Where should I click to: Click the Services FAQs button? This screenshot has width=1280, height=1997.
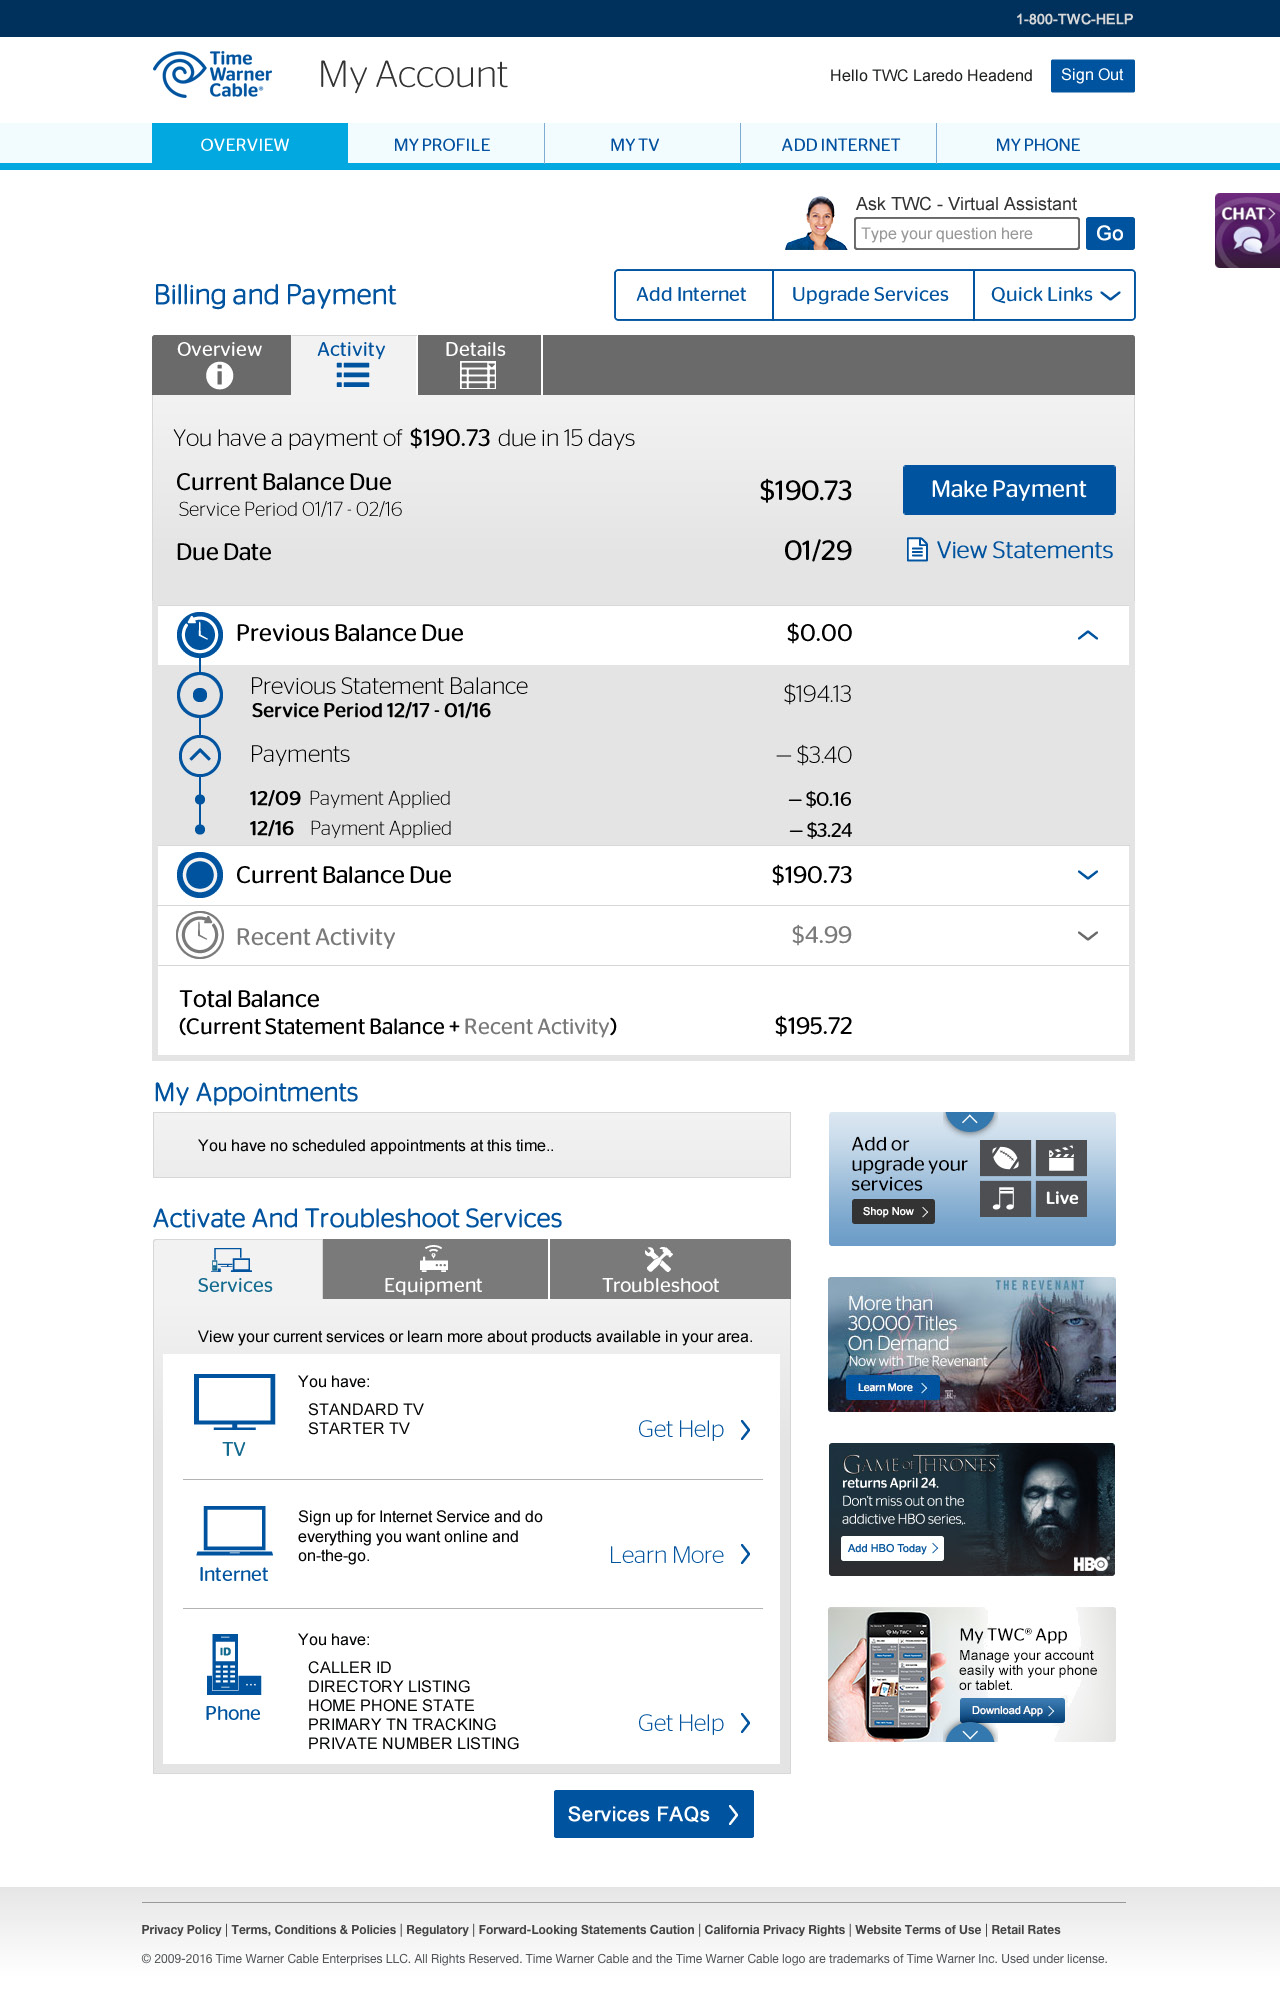coord(654,1814)
